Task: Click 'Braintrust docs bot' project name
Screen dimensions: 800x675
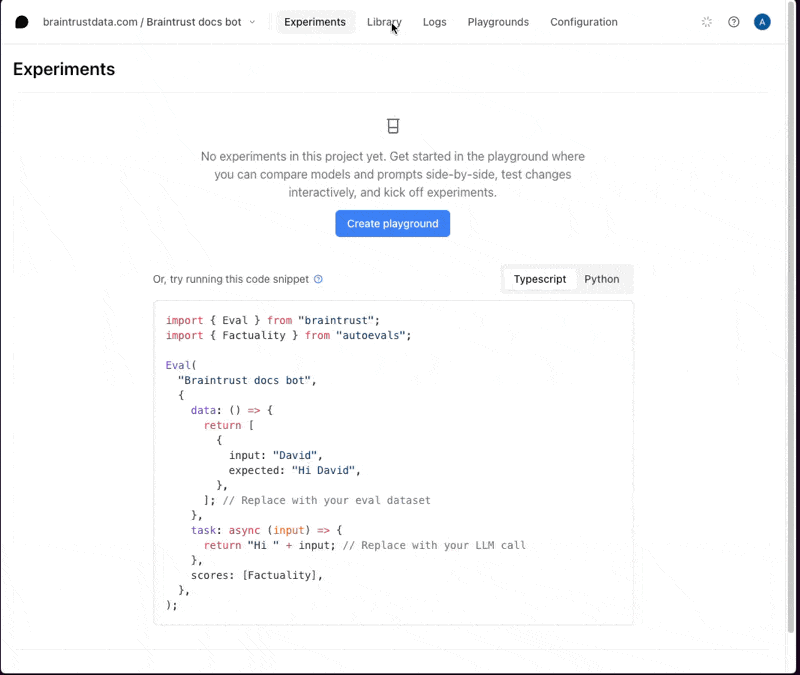Action: pyautogui.click(x=194, y=22)
